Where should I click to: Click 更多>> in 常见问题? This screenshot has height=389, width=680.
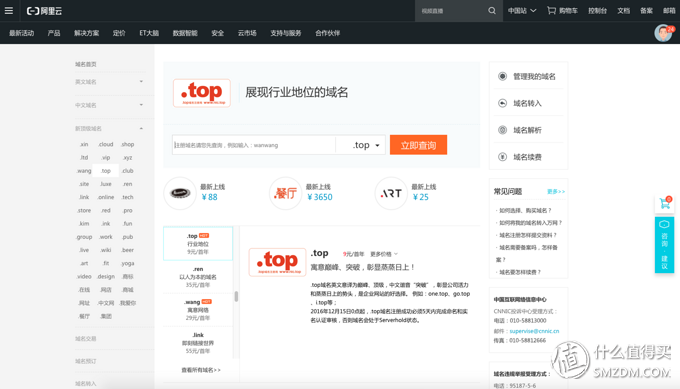point(556,191)
